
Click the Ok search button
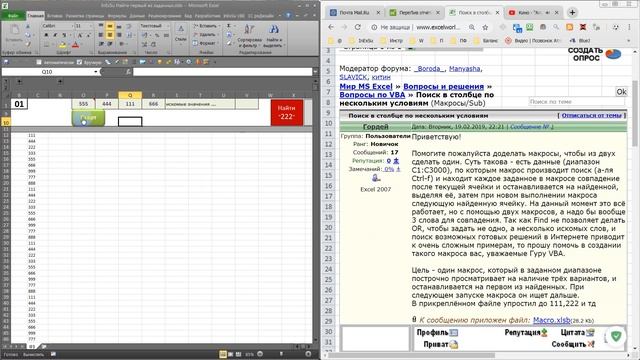click(x=621, y=92)
